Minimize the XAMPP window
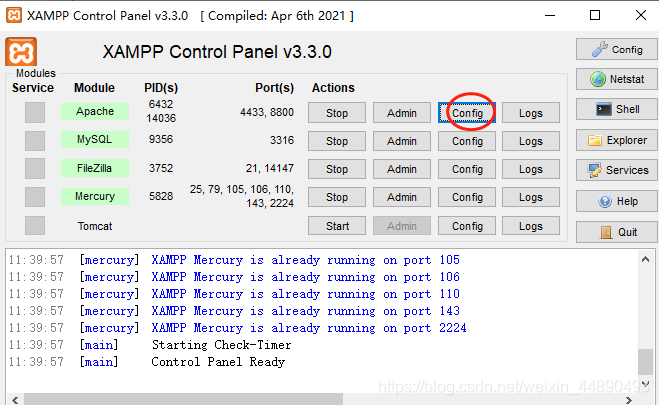 (x=550, y=16)
